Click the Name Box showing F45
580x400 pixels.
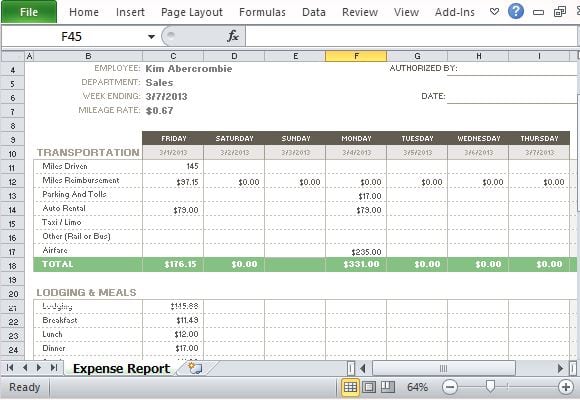pyautogui.click(x=72, y=37)
